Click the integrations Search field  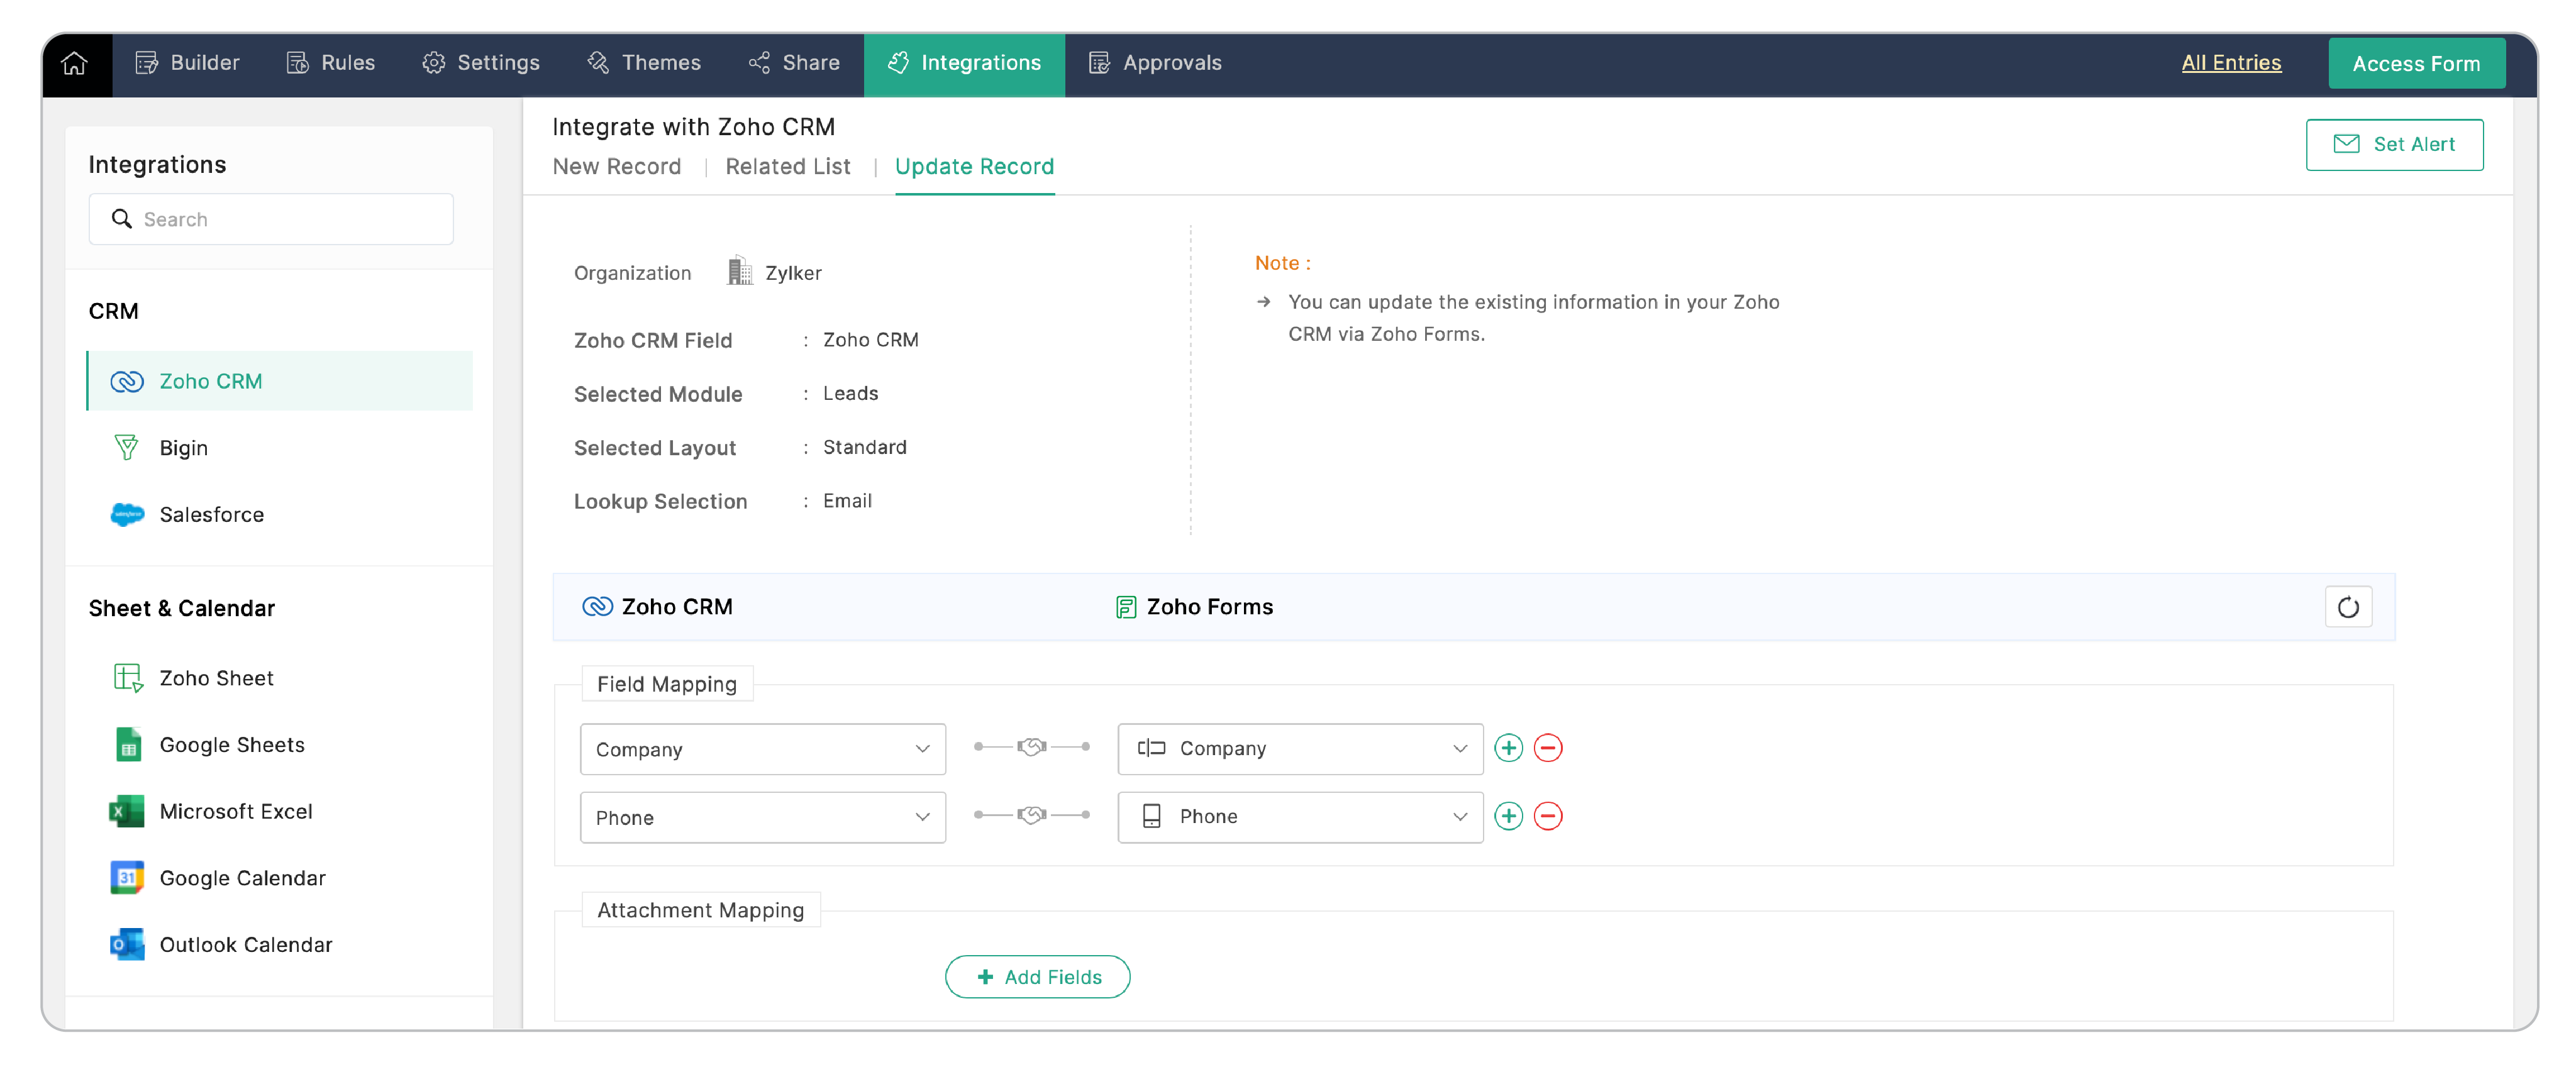pyautogui.click(x=271, y=219)
